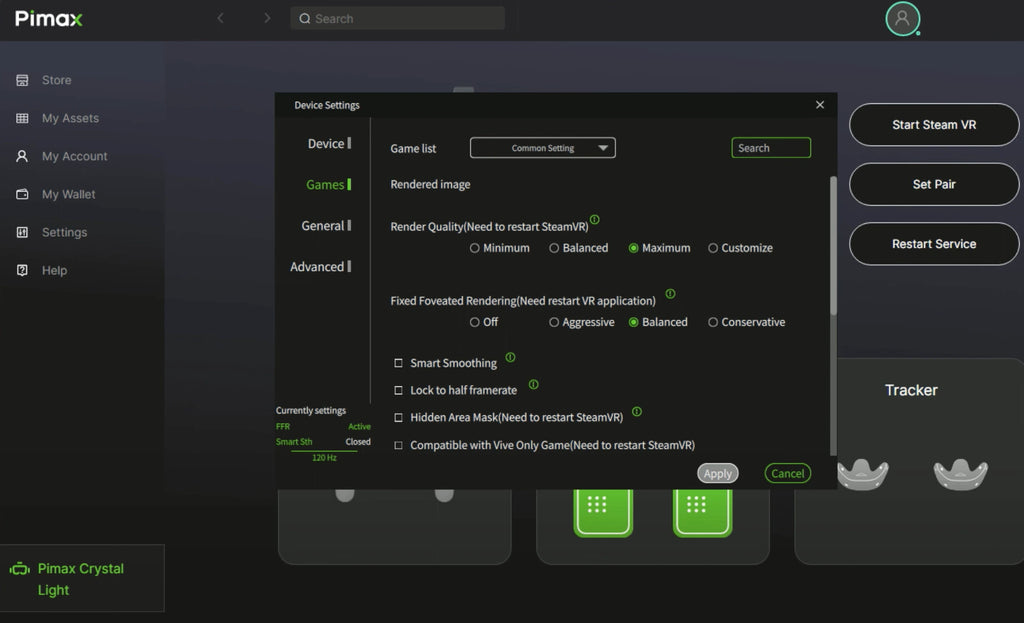Click the Pimax logo
Image resolution: width=1024 pixels, height=623 pixels.
coord(49,18)
